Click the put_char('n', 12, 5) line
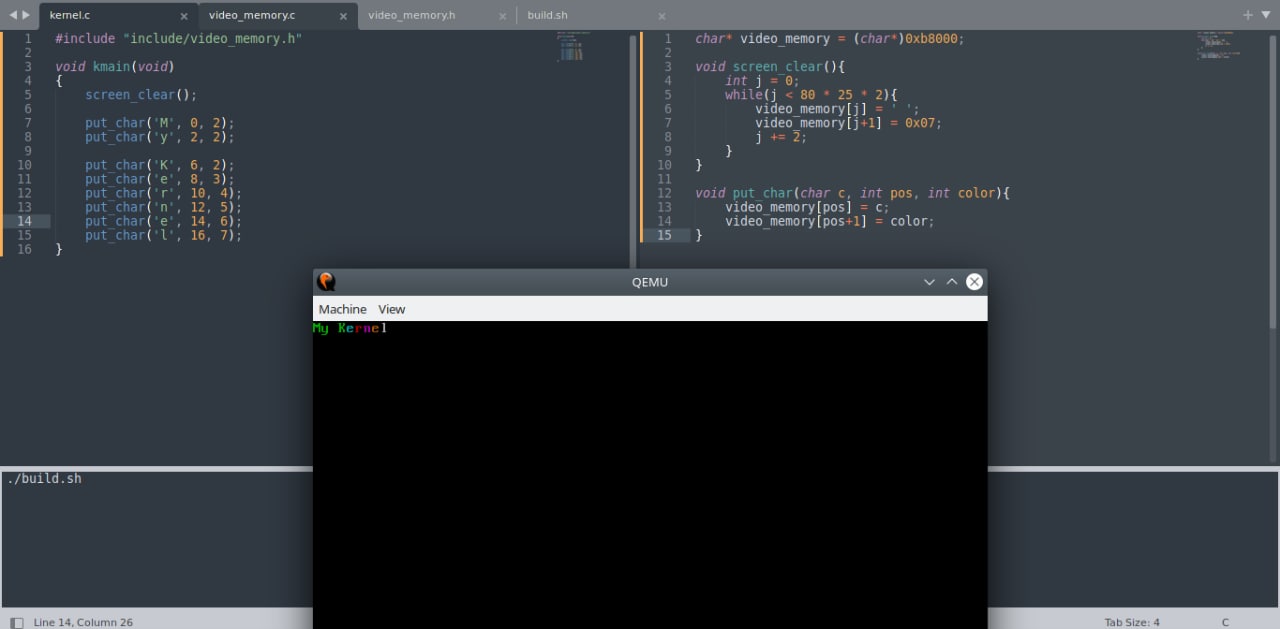This screenshot has width=1280, height=629. coord(163,206)
